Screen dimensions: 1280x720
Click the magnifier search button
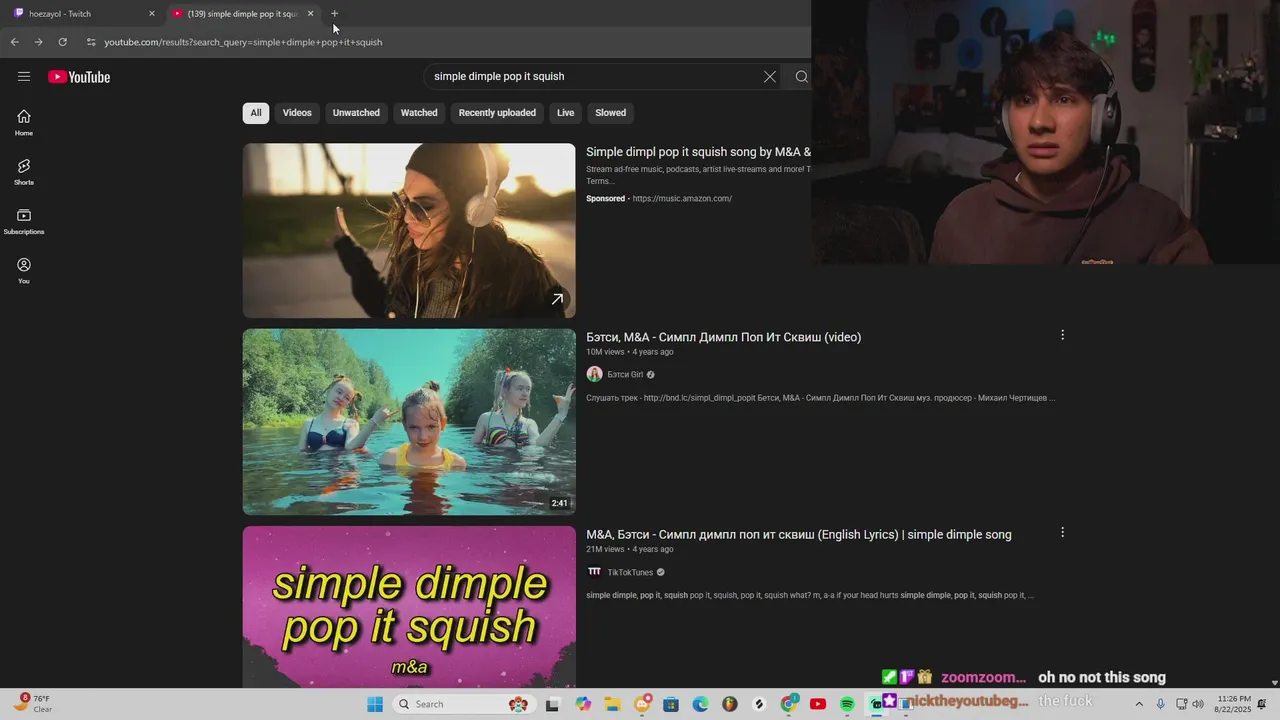(x=801, y=77)
